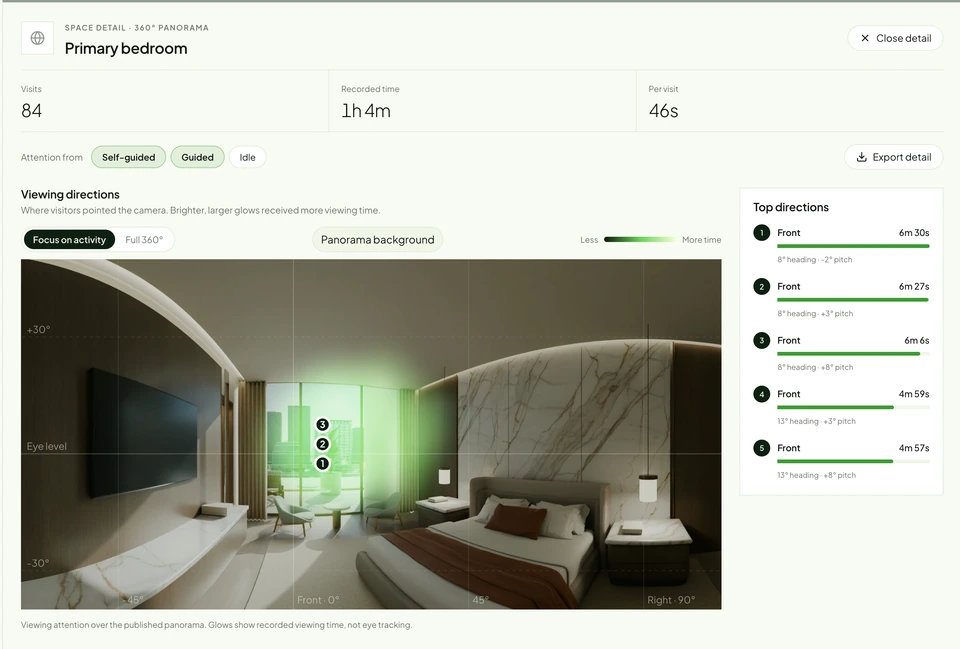Screen dimensions: 960x649
Task: Export the detail data
Action: (x=893, y=157)
